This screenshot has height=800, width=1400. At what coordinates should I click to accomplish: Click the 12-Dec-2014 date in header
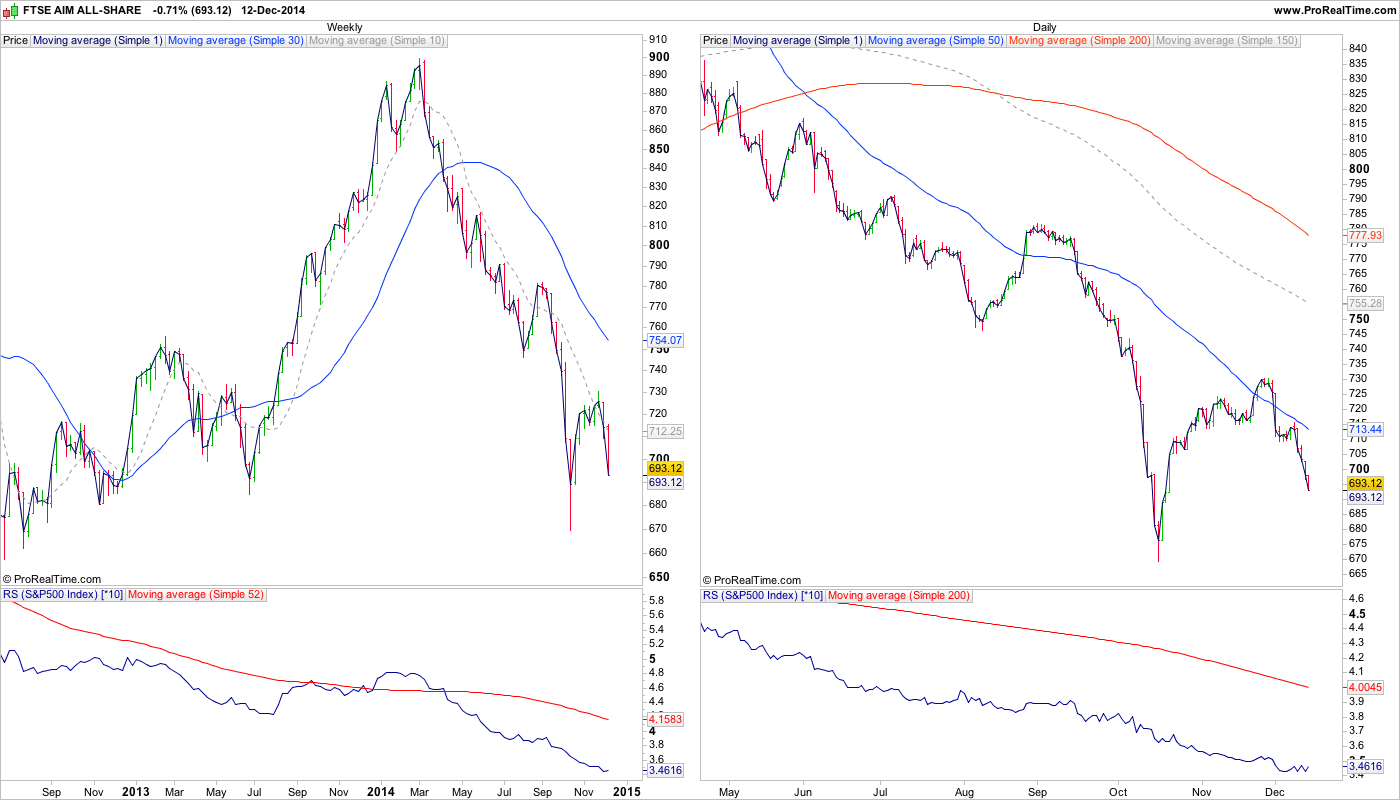(274, 10)
